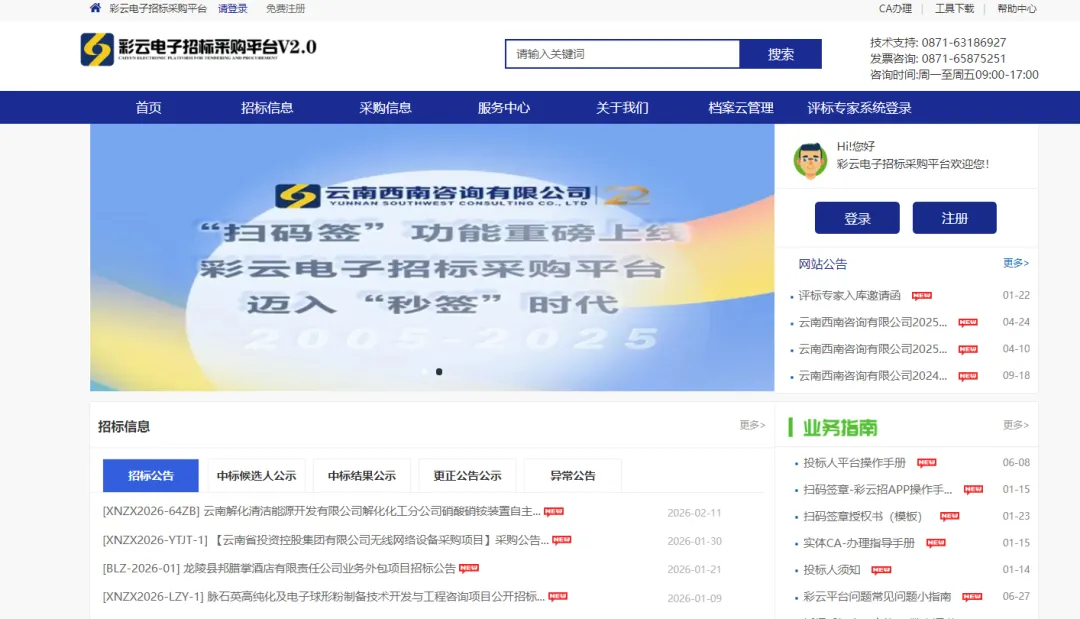Expand 更多 in the 招标信息 header
Screen dimensions: 1080x619
[752, 426]
